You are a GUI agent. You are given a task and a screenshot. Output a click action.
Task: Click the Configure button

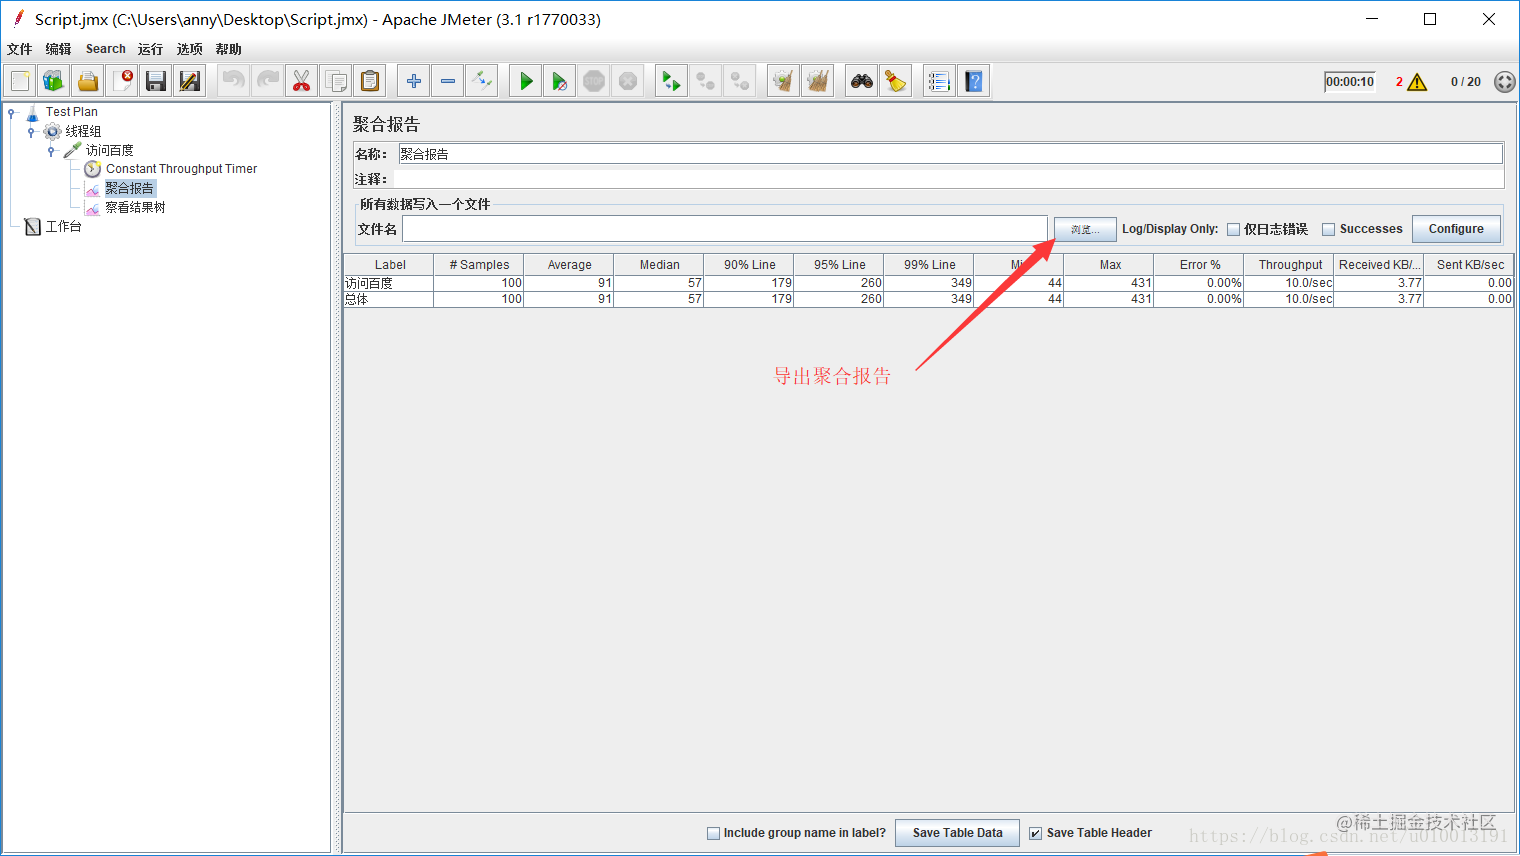pyautogui.click(x=1456, y=229)
